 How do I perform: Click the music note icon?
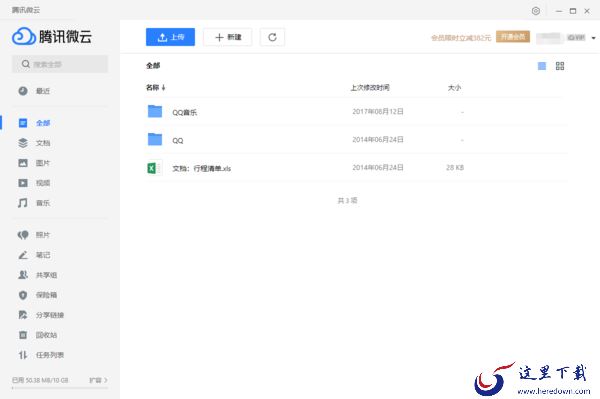pos(23,203)
